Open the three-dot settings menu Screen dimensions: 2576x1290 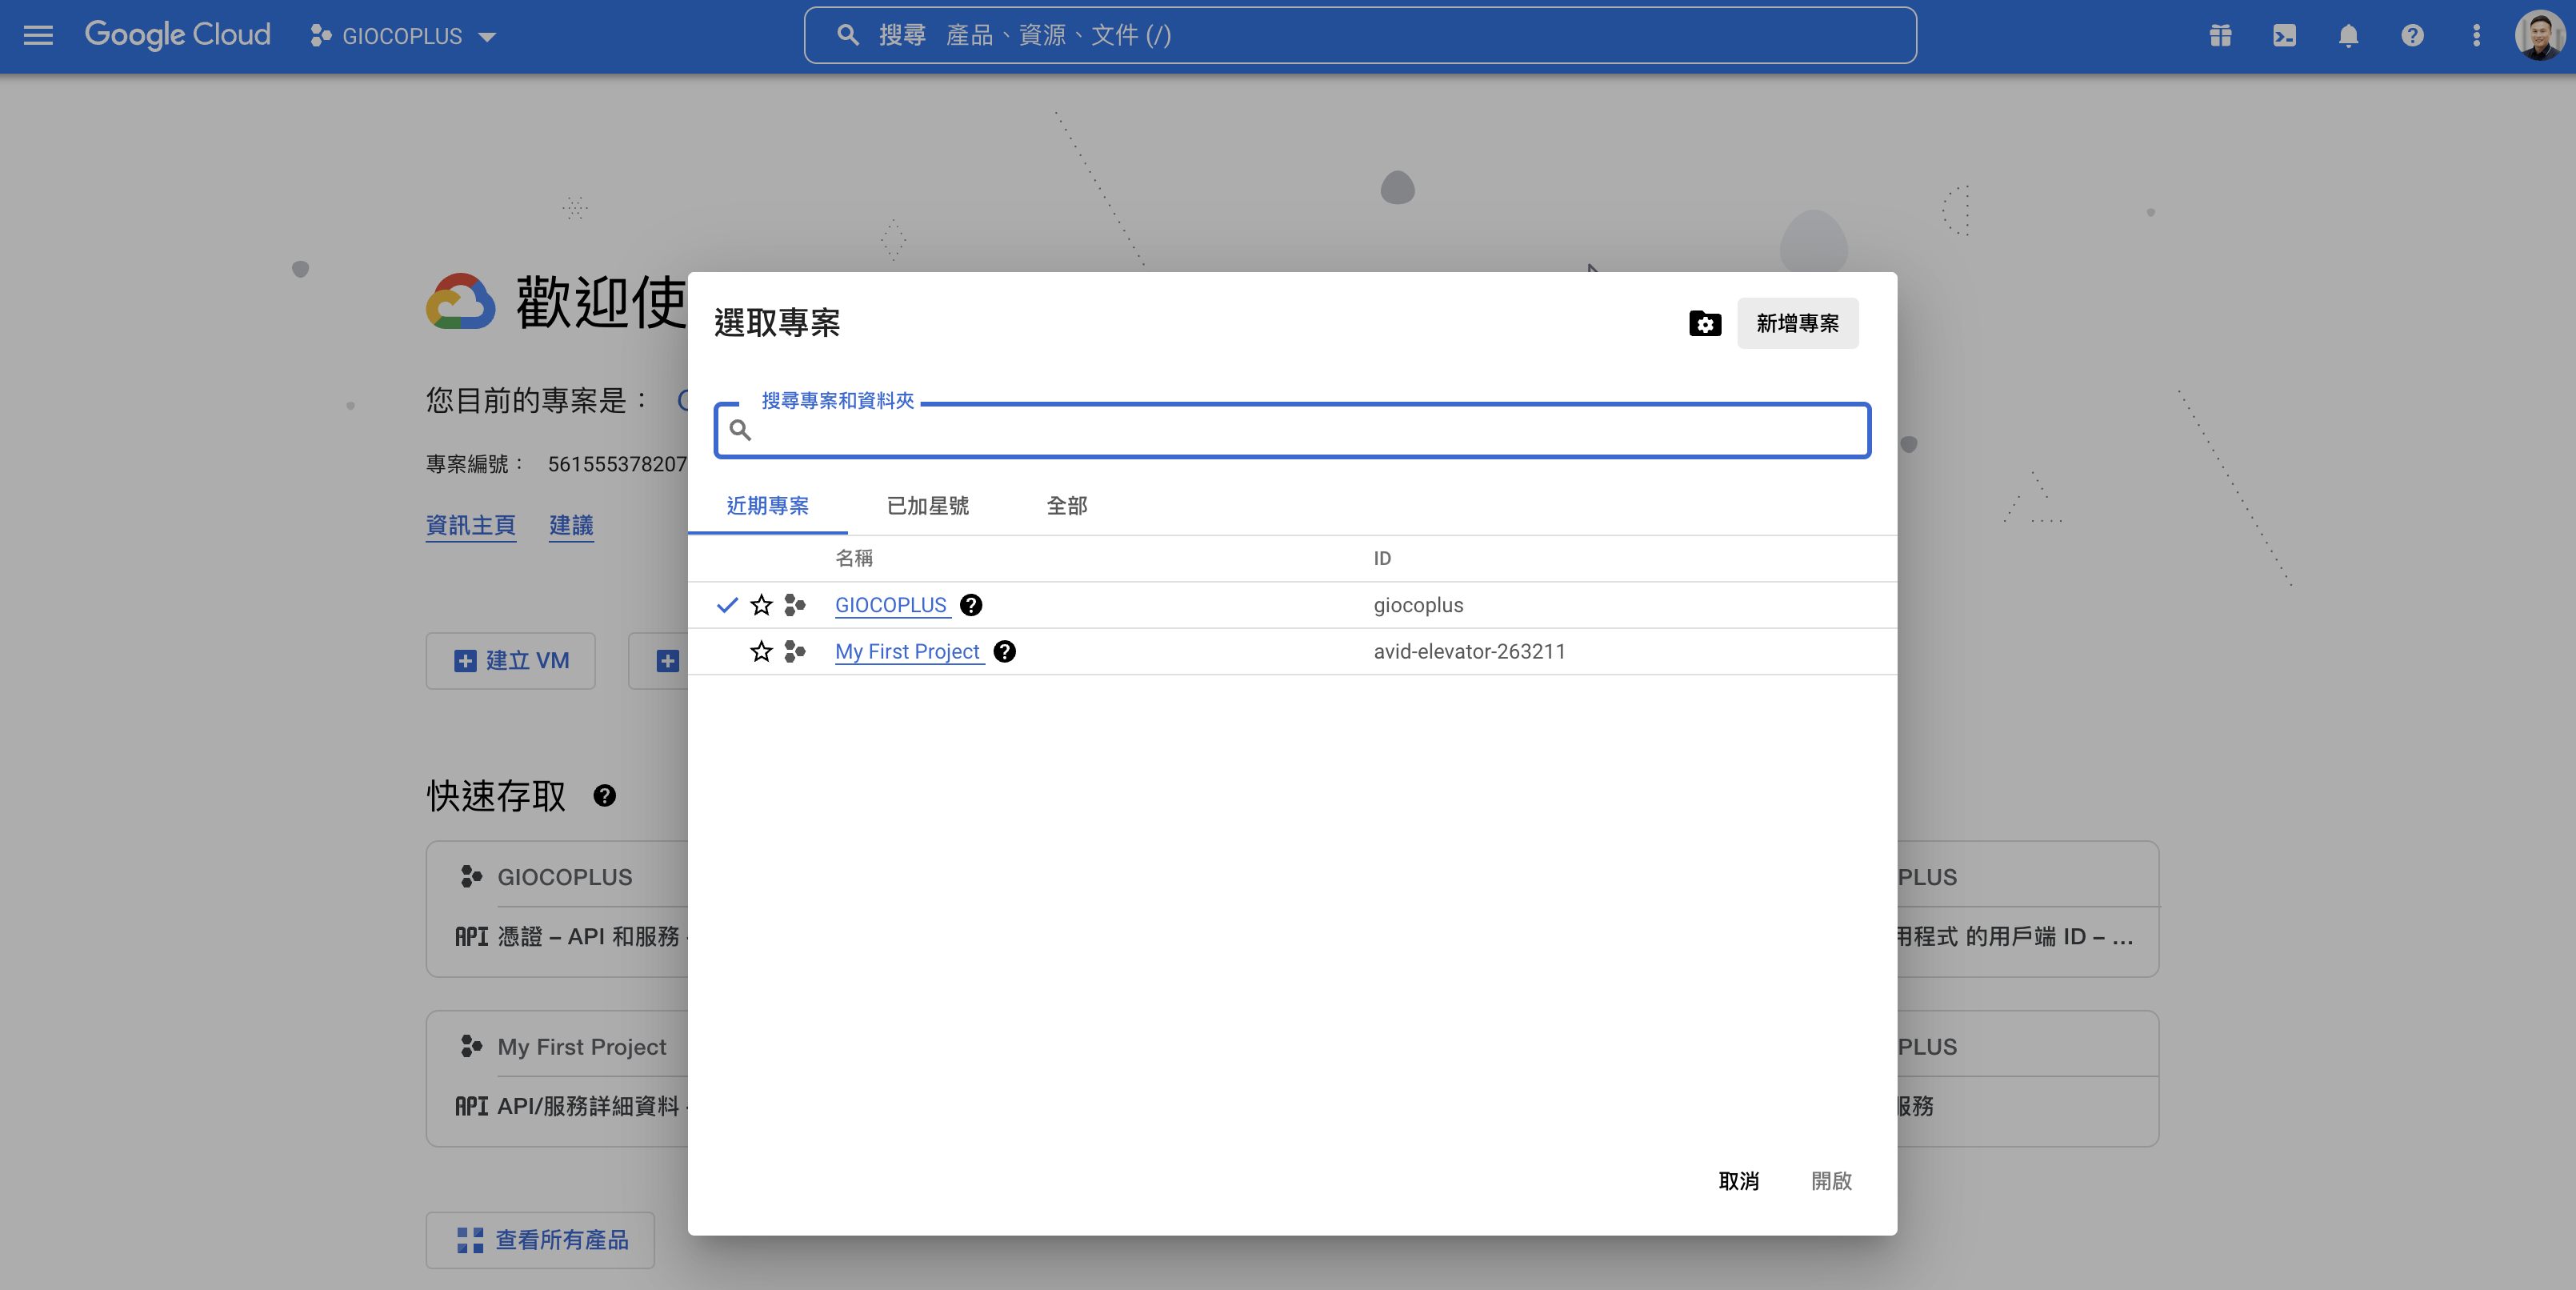coord(2476,36)
